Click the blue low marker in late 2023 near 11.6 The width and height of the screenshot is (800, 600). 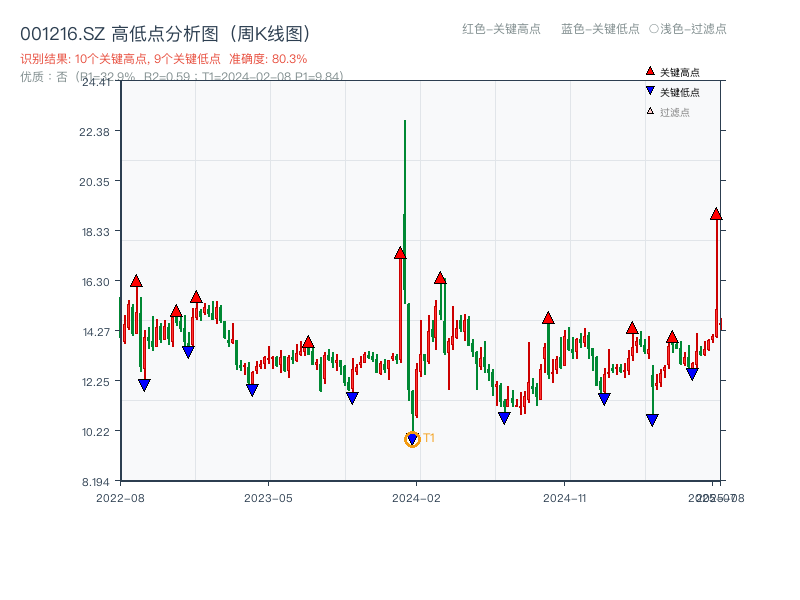(x=352, y=397)
